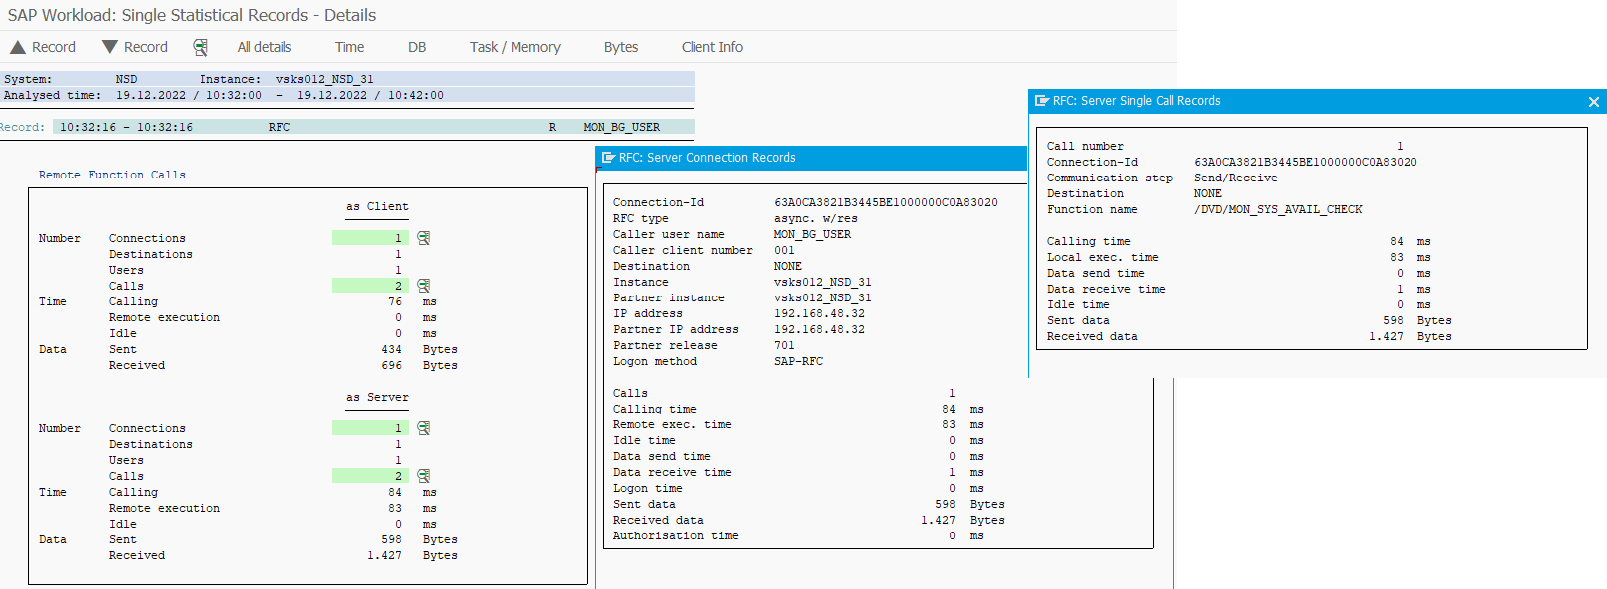This screenshot has height=589, width=1607.
Task: Click IP address 192.168.48.32
Action: [819, 313]
